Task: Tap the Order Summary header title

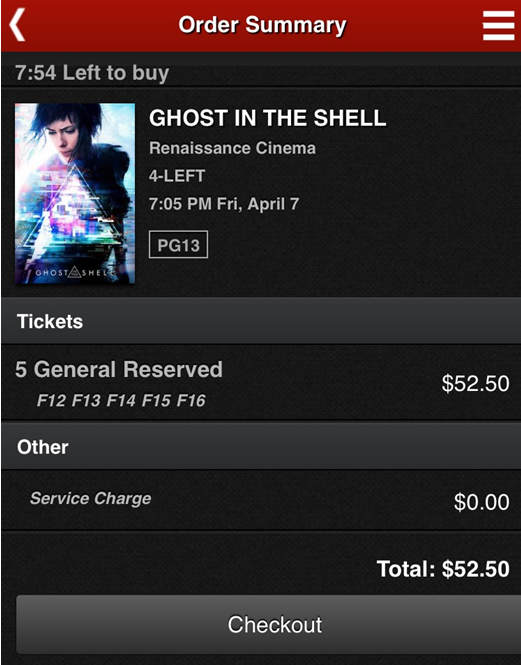Action: pos(262,25)
